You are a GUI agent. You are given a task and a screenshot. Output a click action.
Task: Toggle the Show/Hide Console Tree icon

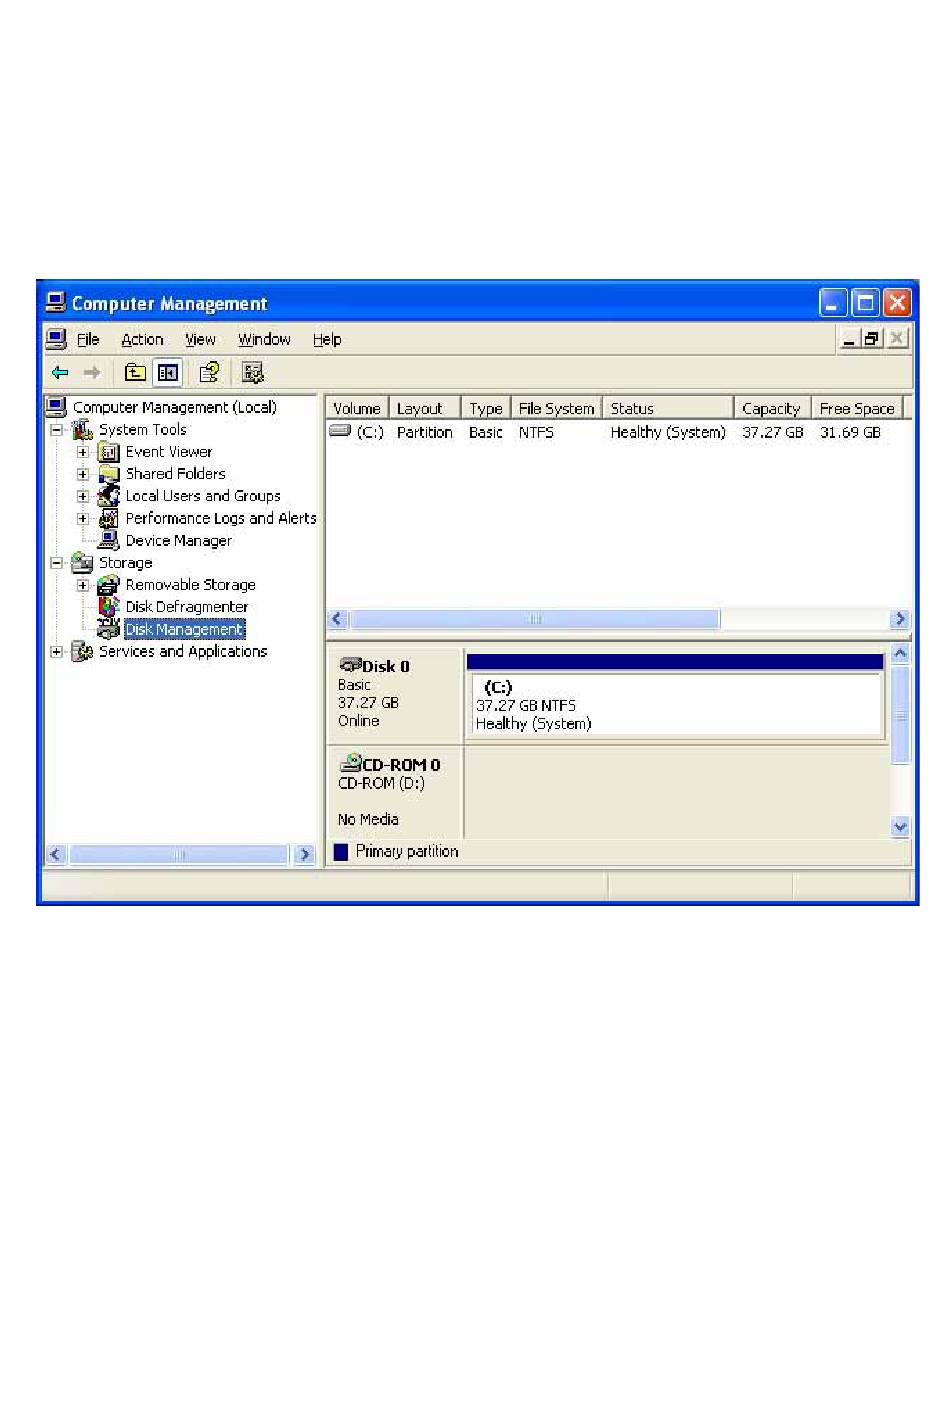tap(168, 373)
